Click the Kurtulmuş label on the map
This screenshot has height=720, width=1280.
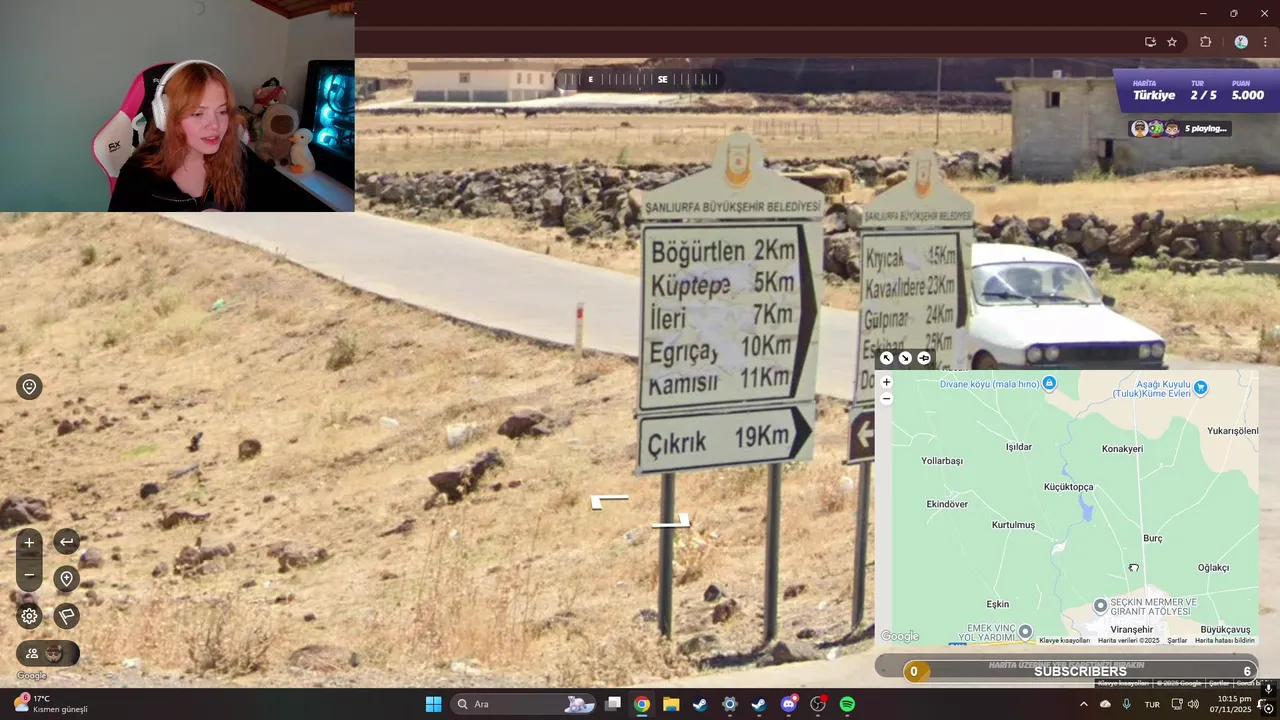[x=1013, y=525]
